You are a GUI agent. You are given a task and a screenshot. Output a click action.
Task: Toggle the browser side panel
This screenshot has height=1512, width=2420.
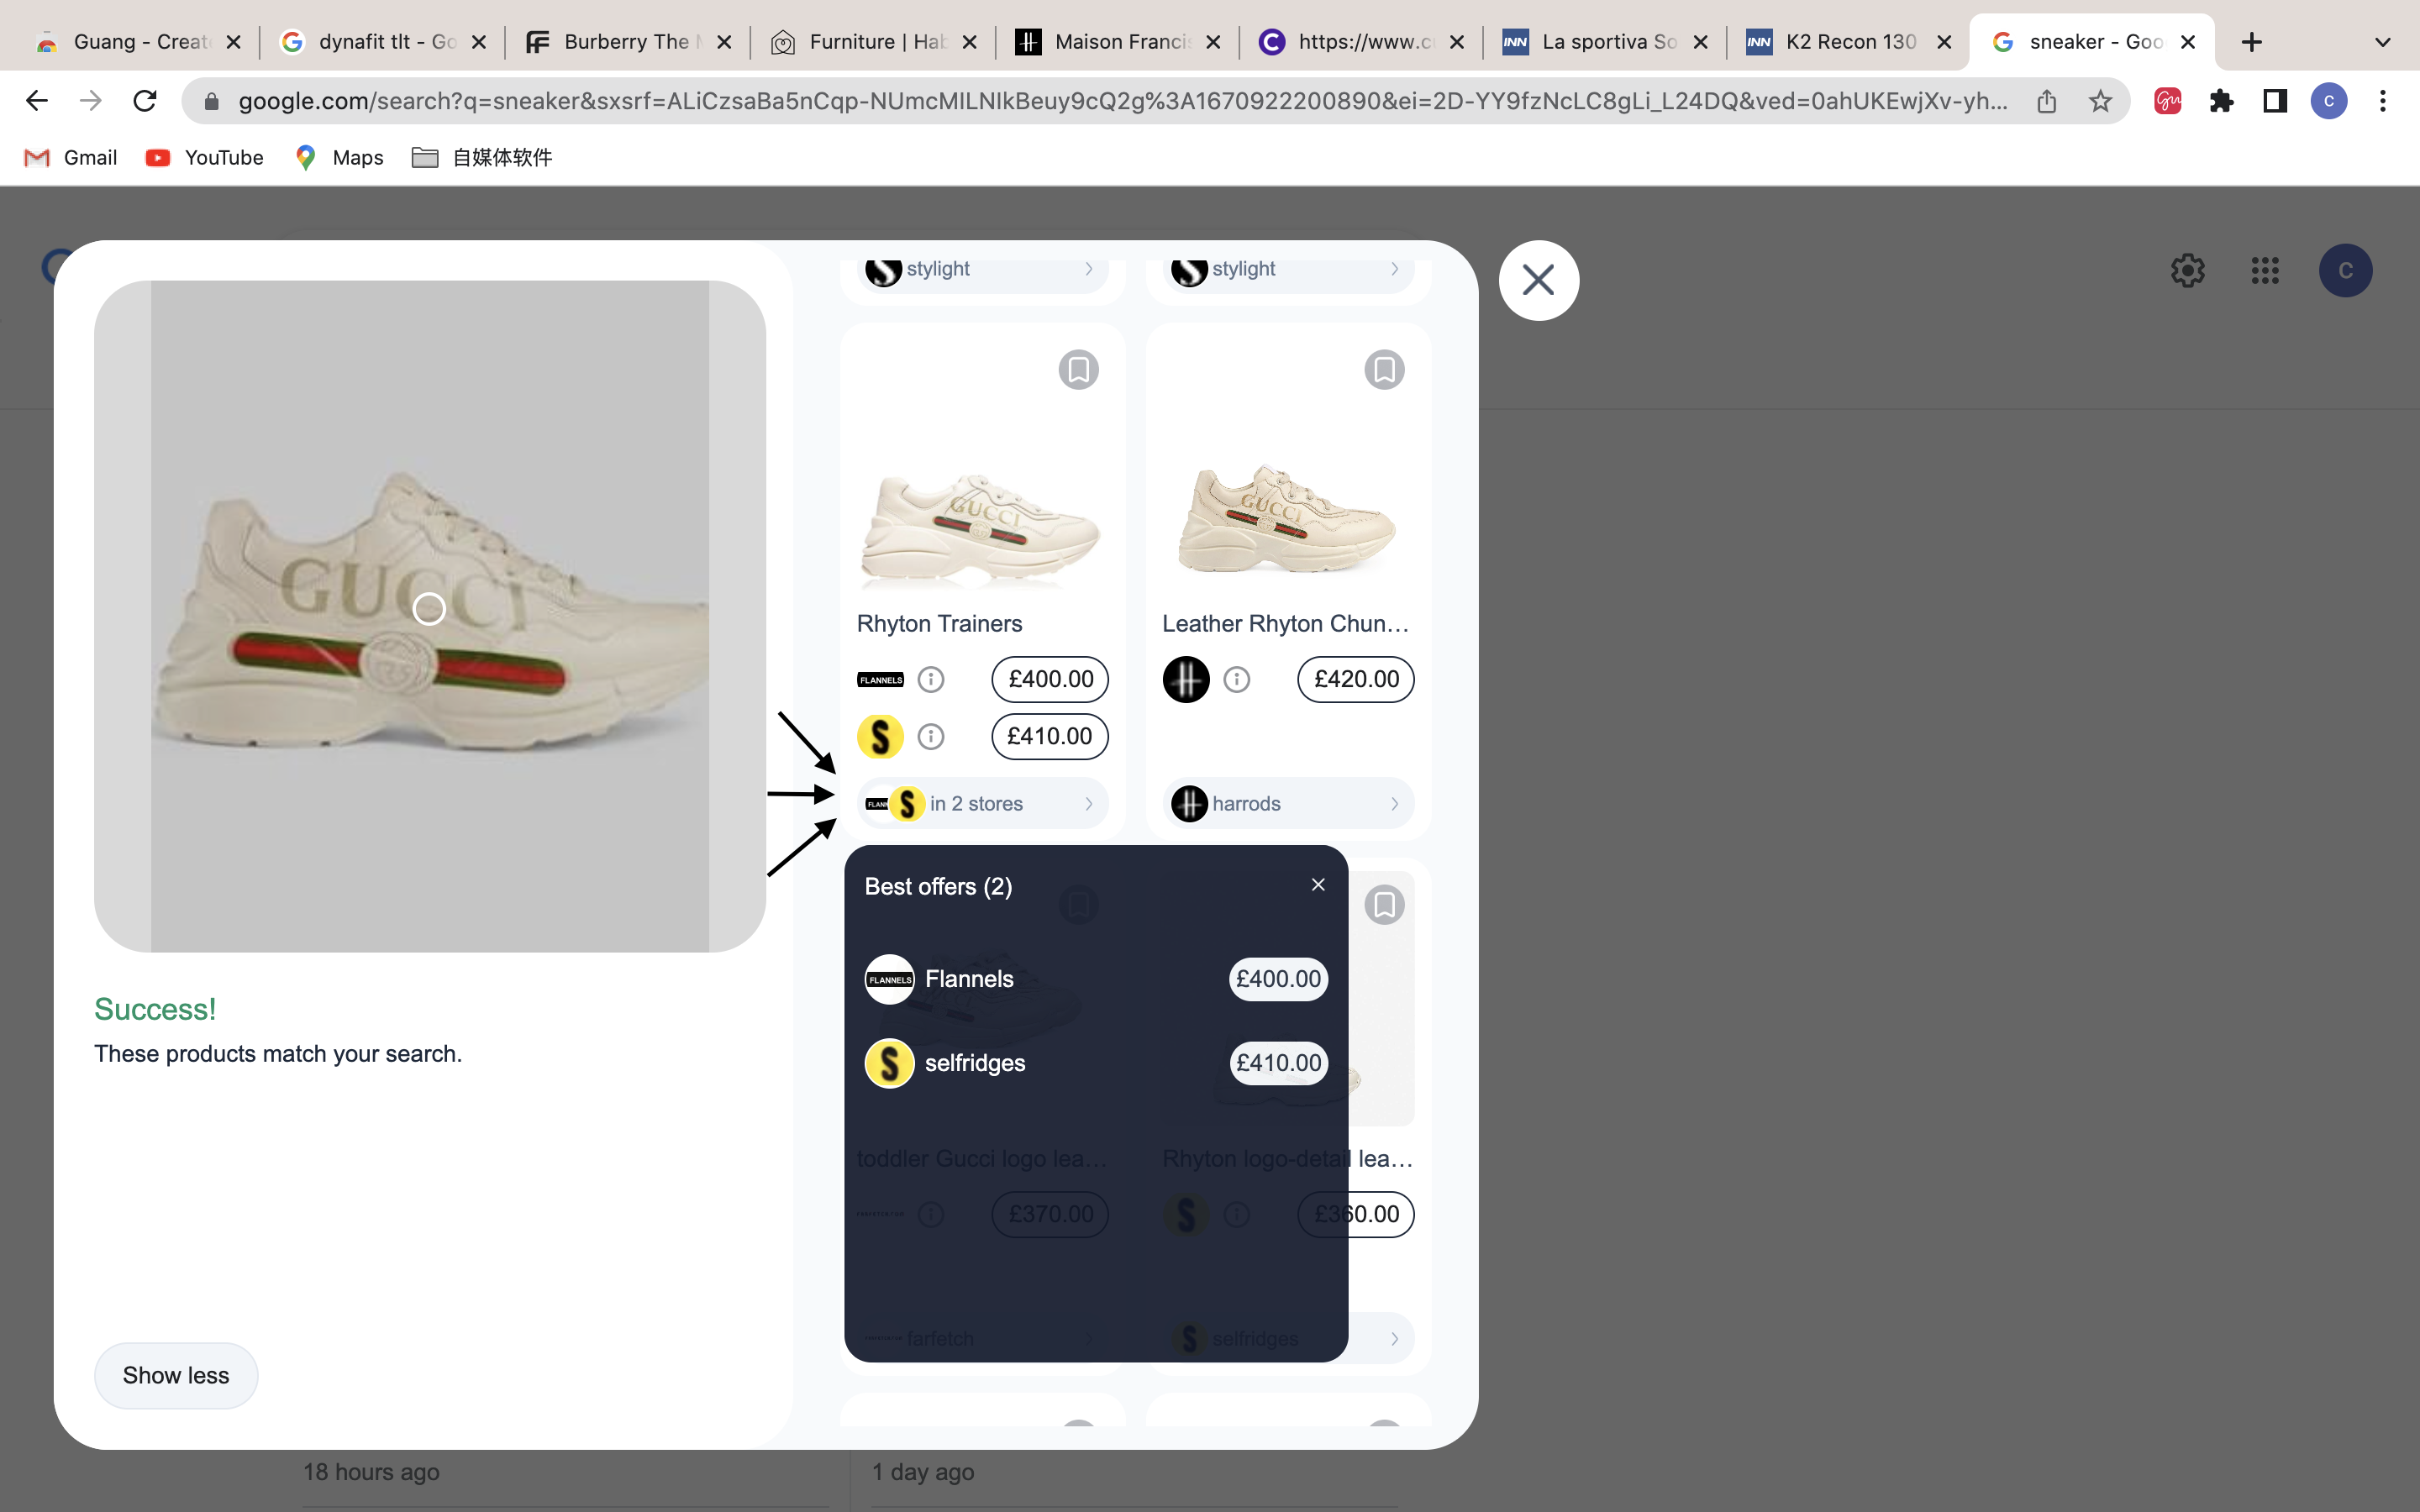pyautogui.click(x=2275, y=101)
